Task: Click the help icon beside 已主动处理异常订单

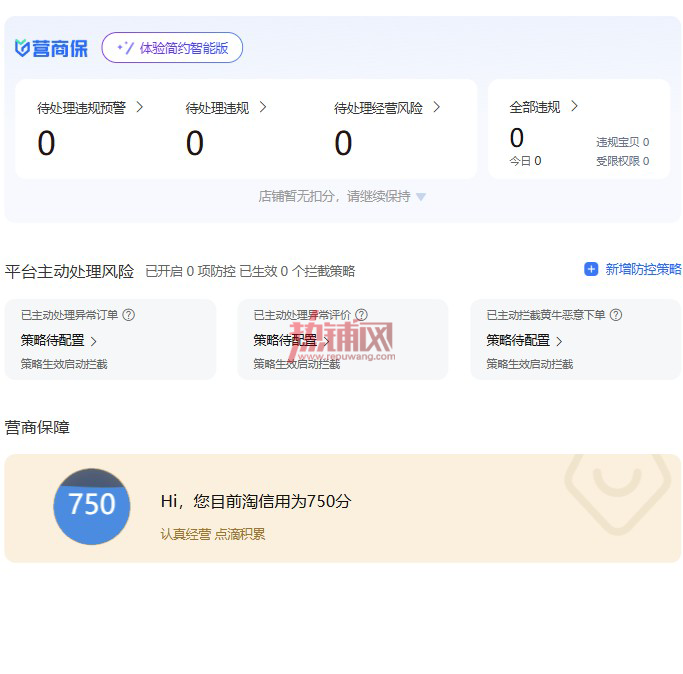Action: (x=128, y=315)
